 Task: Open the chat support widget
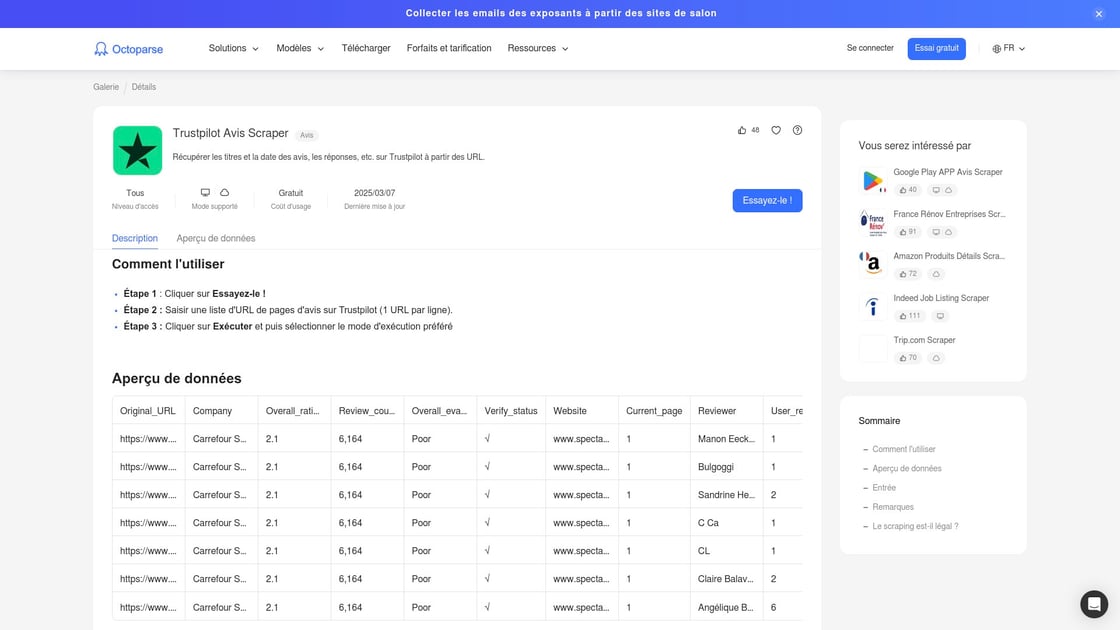click(1094, 604)
